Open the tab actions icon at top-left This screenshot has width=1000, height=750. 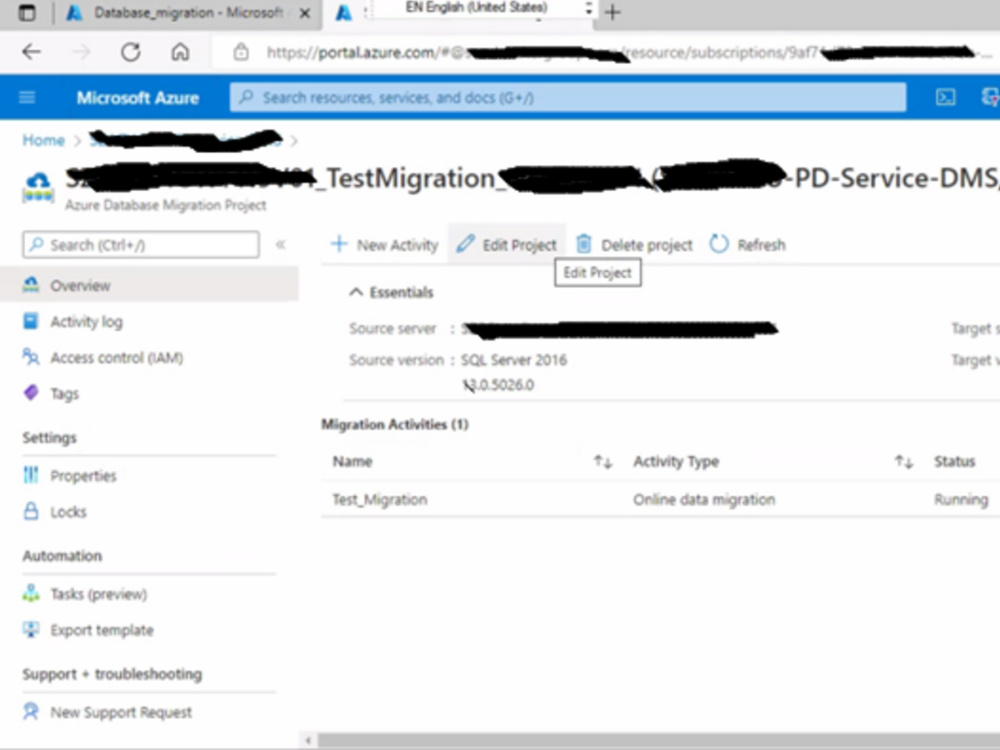pos(27,12)
